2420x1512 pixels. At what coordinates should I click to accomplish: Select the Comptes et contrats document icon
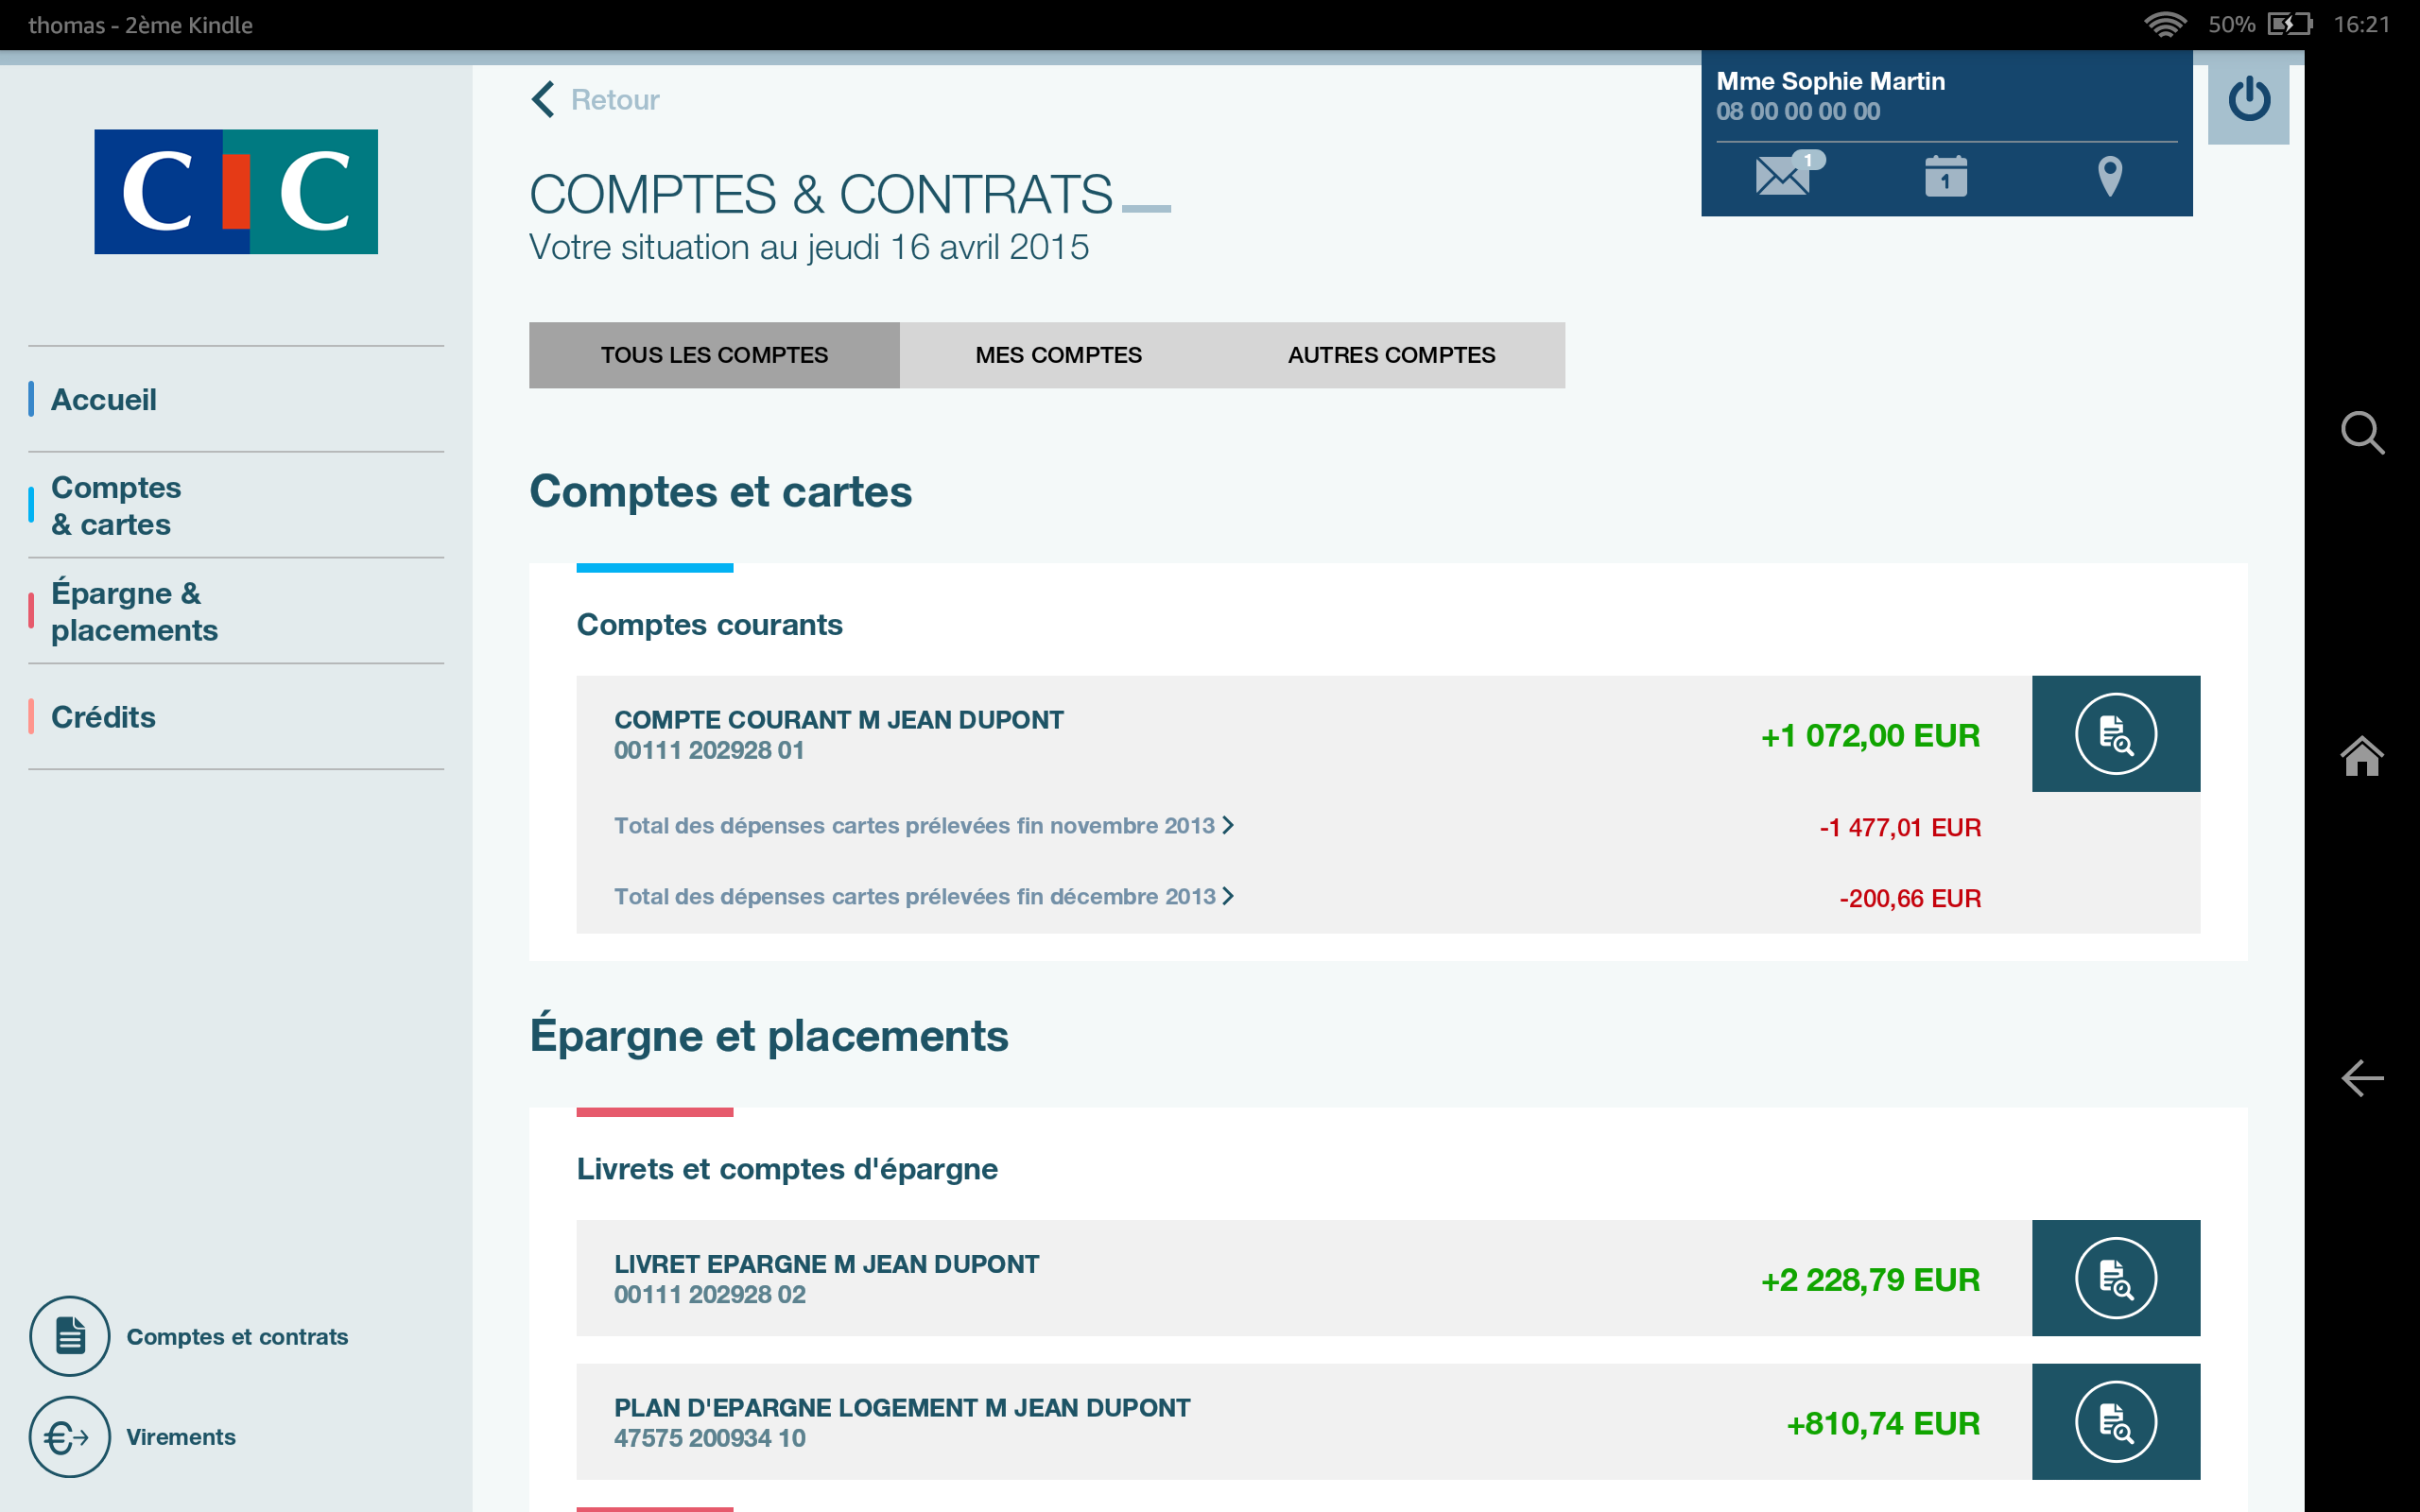69,1336
